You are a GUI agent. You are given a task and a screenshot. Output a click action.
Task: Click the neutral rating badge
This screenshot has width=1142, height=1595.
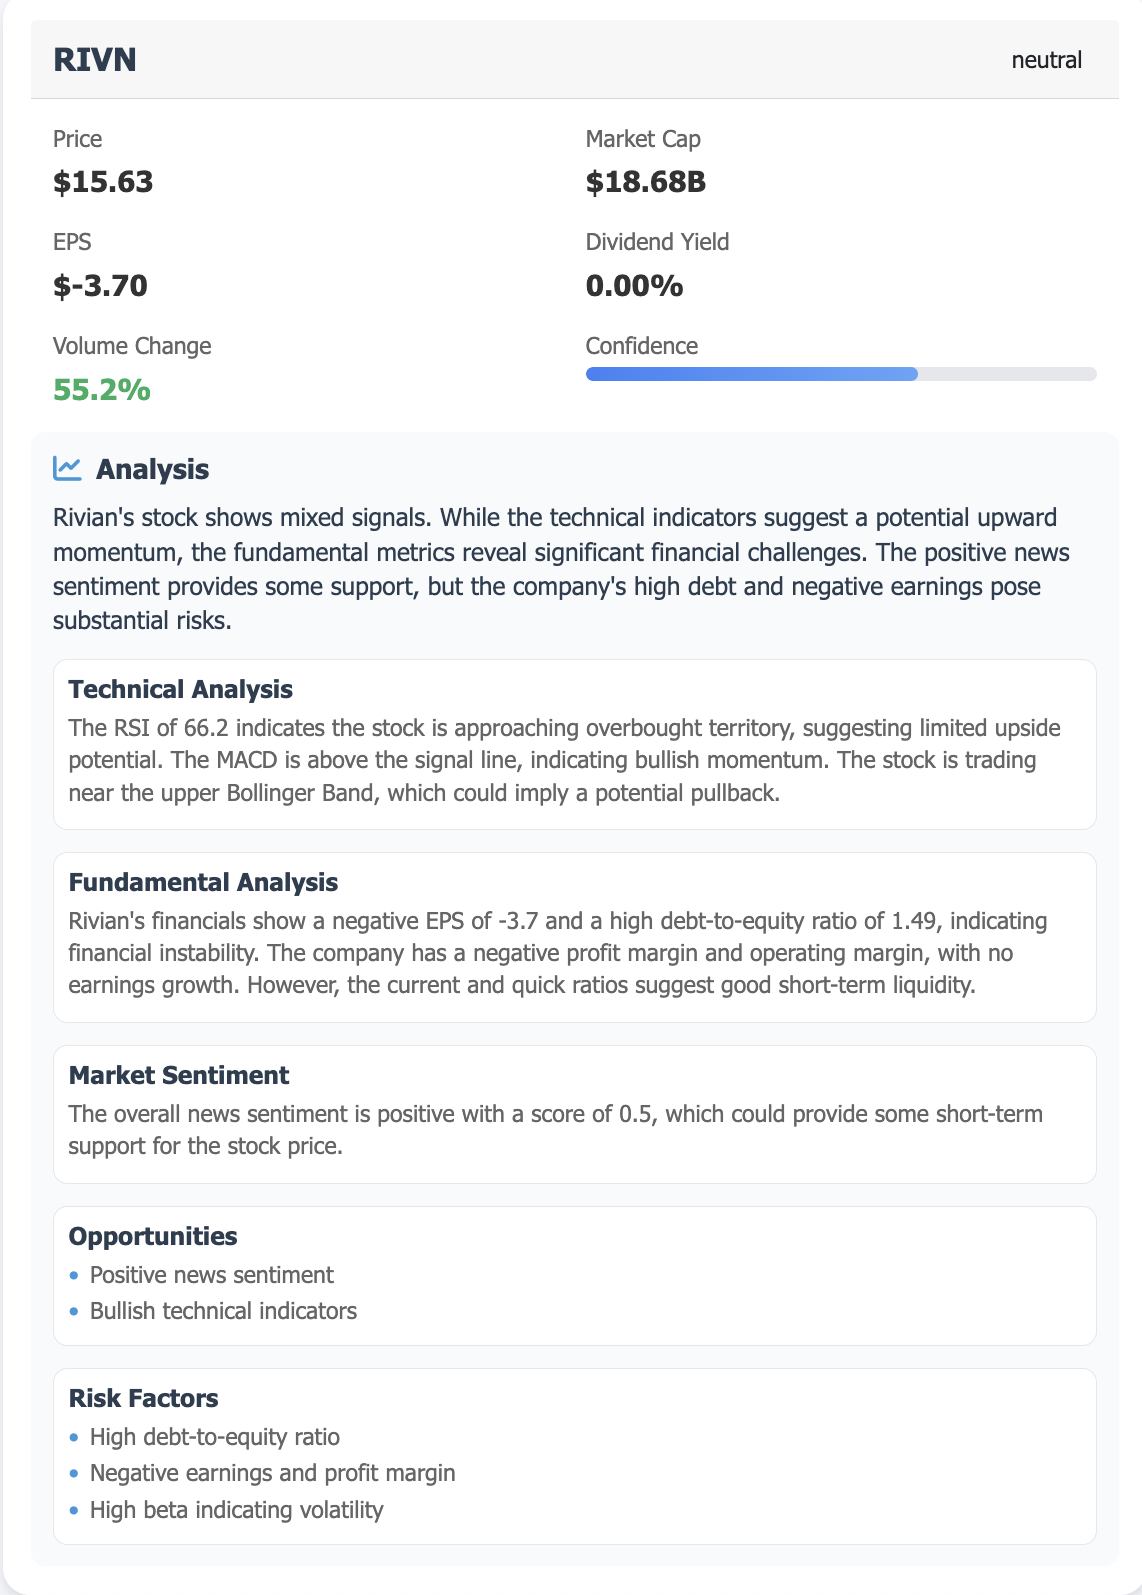click(x=1047, y=60)
